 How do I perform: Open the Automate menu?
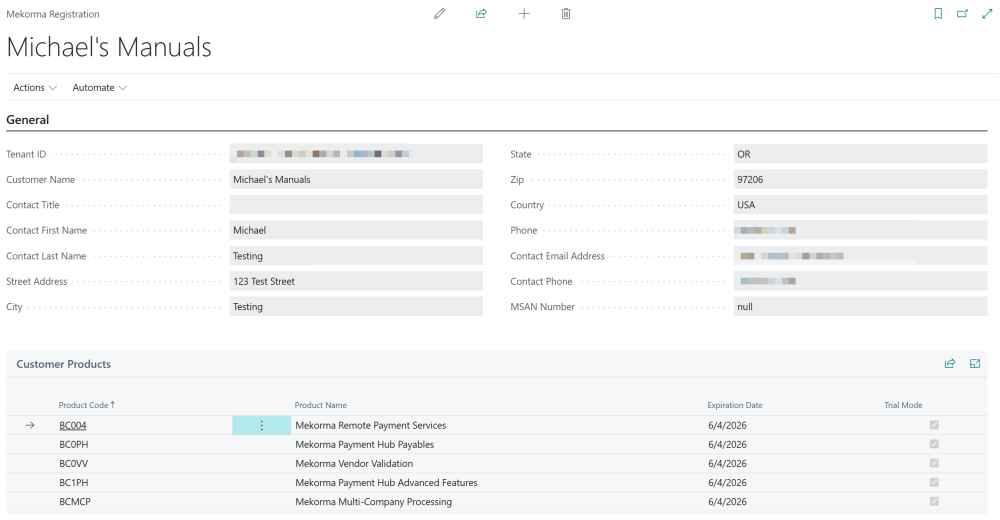click(99, 87)
